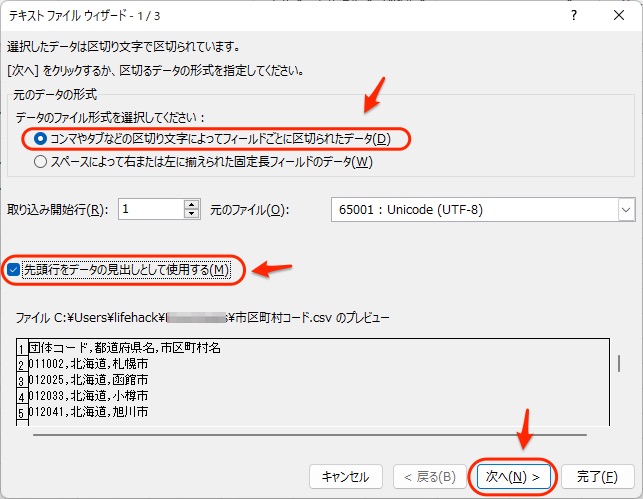Click the キャンセル button
This screenshot has width=643, height=499.
coord(346,476)
